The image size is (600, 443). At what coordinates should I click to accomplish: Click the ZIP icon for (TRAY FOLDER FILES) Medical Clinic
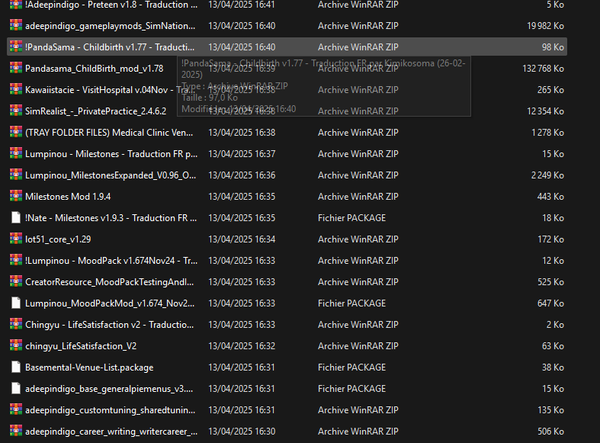coord(16,132)
